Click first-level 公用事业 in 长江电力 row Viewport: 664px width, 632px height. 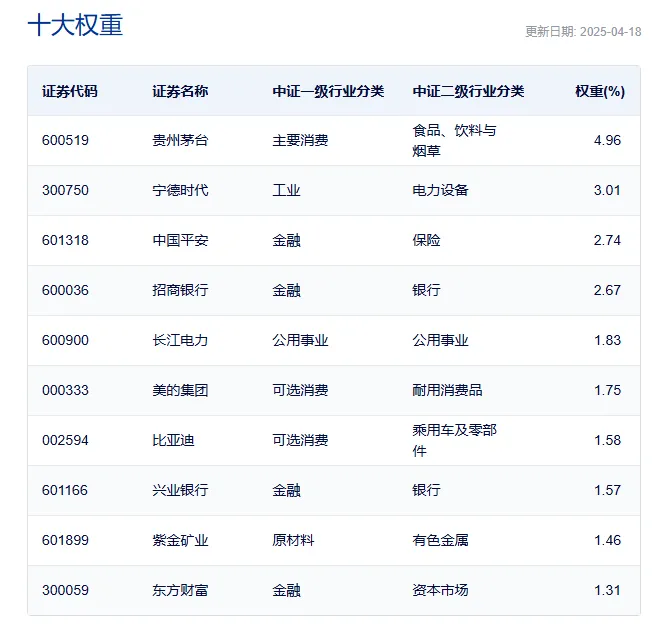pyautogui.click(x=300, y=340)
